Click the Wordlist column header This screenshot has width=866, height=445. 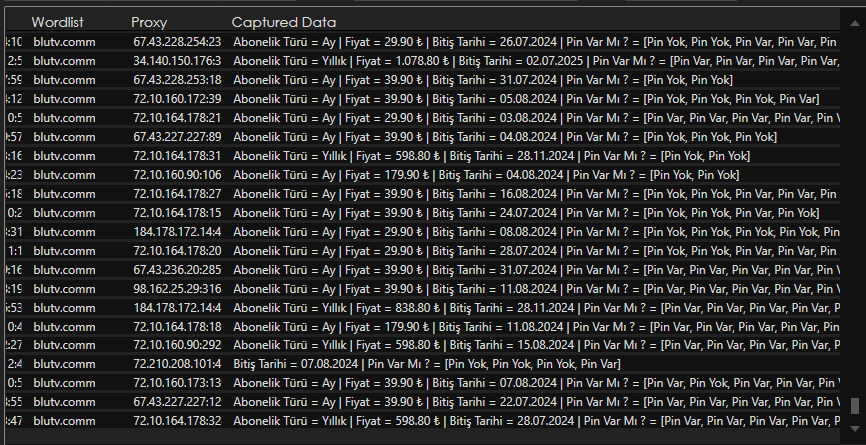click(57, 22)
